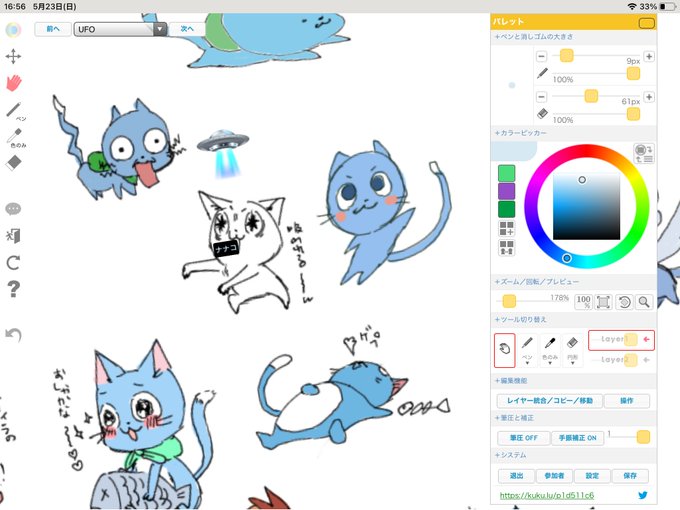
Task: Switch color picker mode icon
Action: 644,153
